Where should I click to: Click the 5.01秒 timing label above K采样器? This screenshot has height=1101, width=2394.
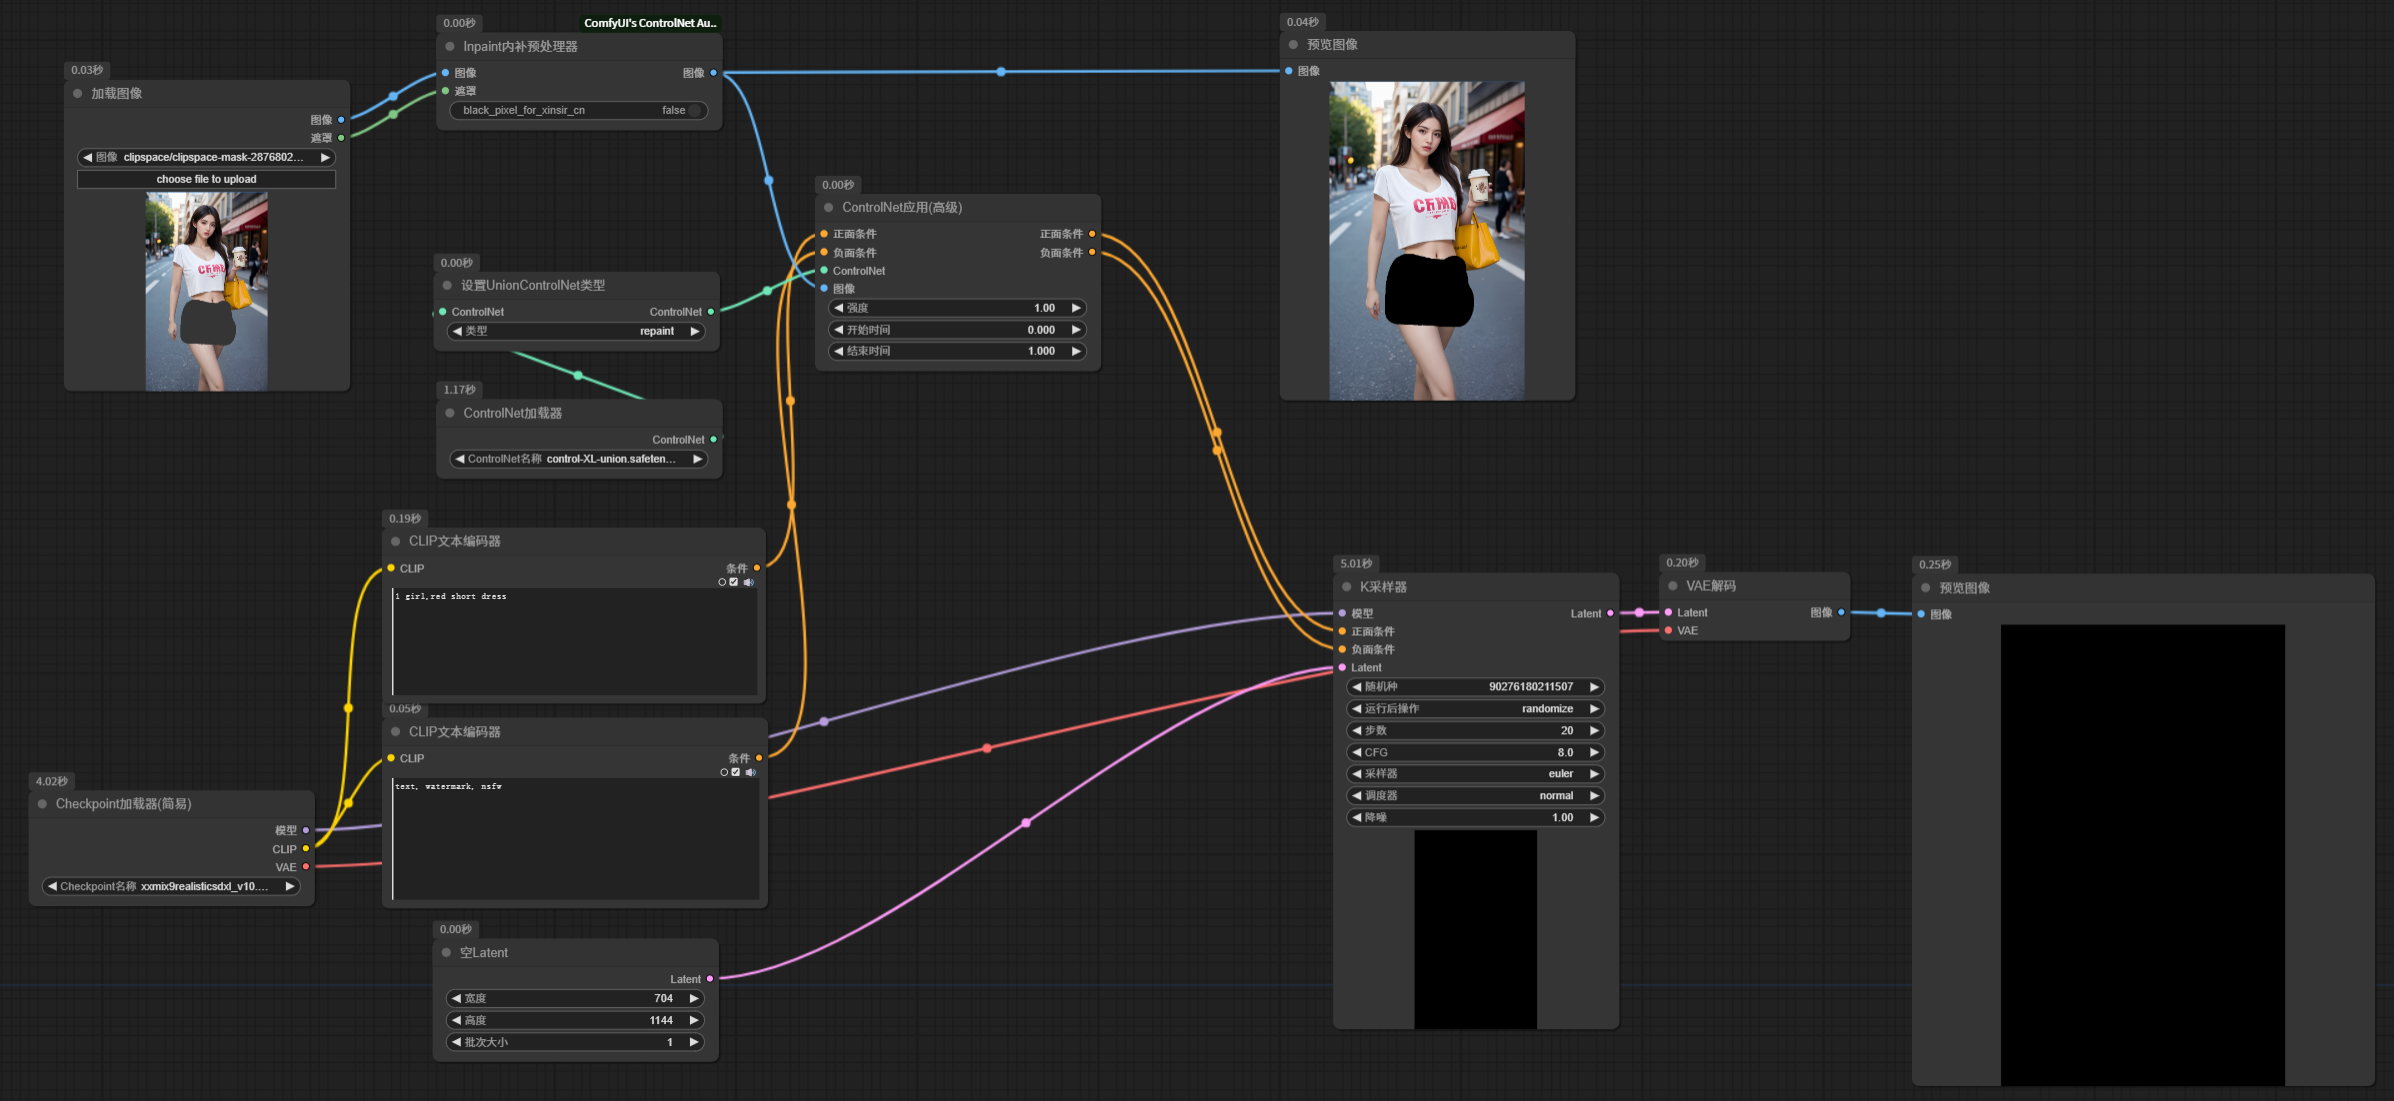point(1356,564)
